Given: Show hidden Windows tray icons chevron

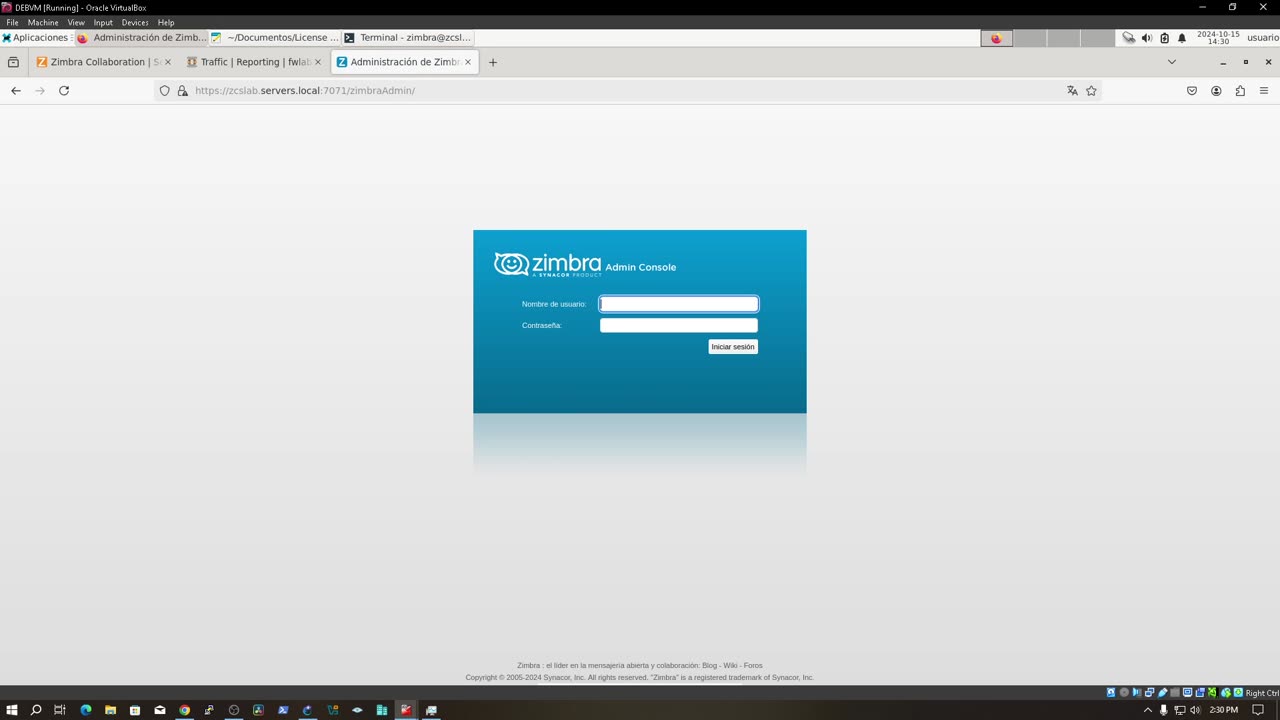Looking at the screenshot, I should click(1148, 710).
